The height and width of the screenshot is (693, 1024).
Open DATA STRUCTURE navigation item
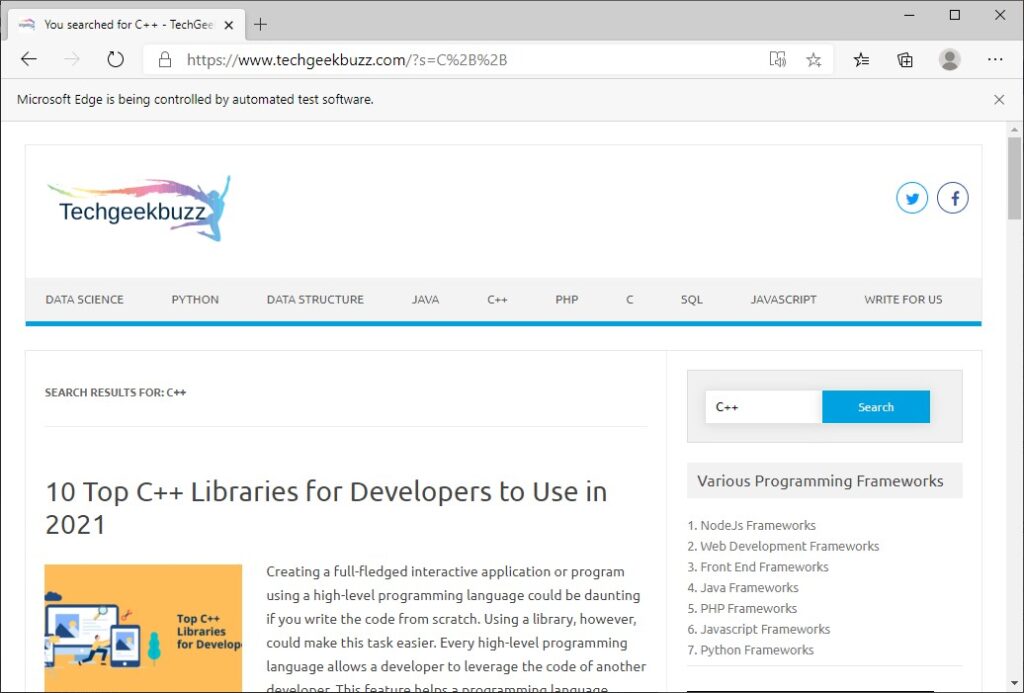[315, 299]
